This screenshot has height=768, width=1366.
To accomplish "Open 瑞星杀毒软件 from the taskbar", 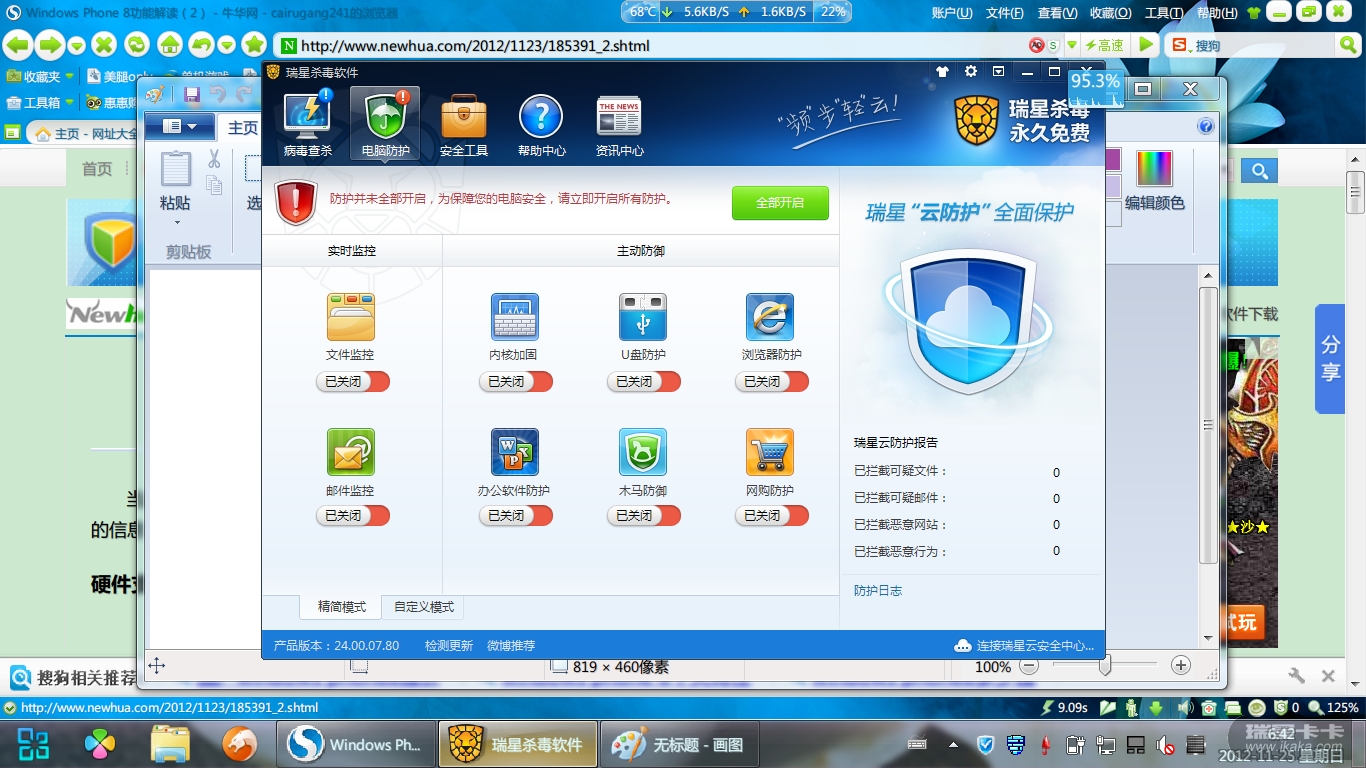I will pos(517,745).
